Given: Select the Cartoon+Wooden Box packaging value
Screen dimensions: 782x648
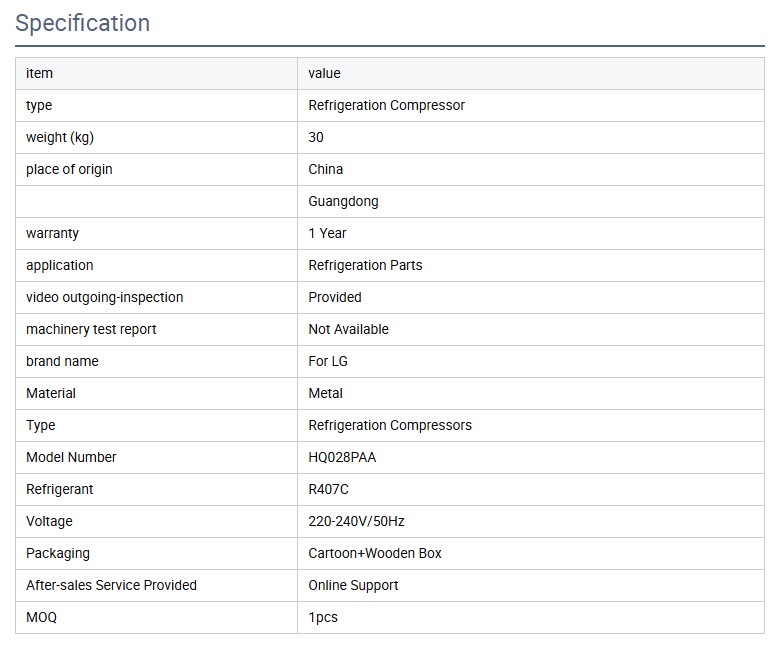Looking at the screenshot, I should [x=374, y=553].
